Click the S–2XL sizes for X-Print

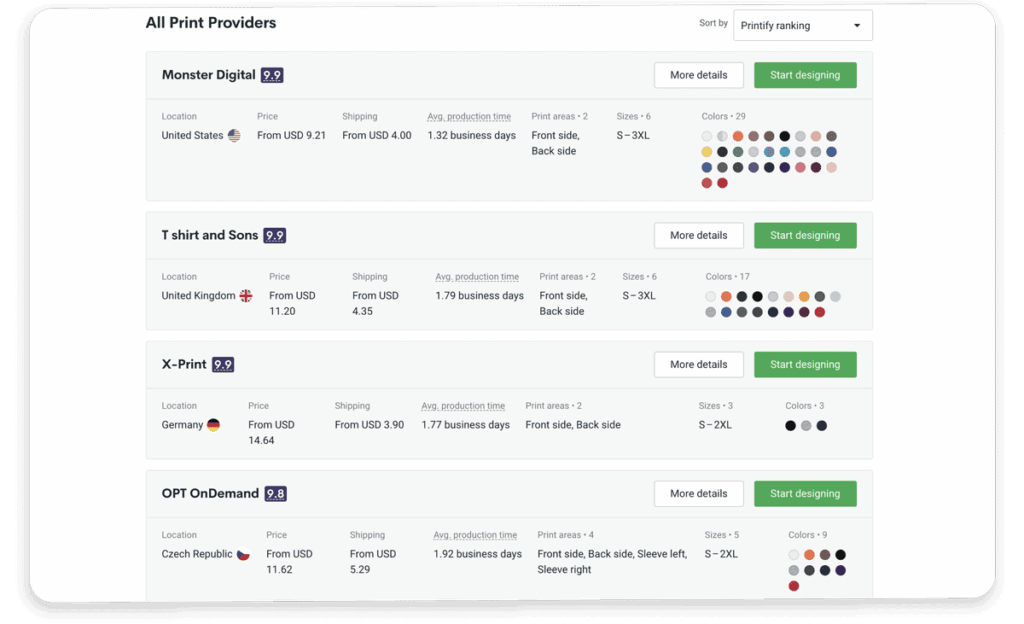coord(715,426)
